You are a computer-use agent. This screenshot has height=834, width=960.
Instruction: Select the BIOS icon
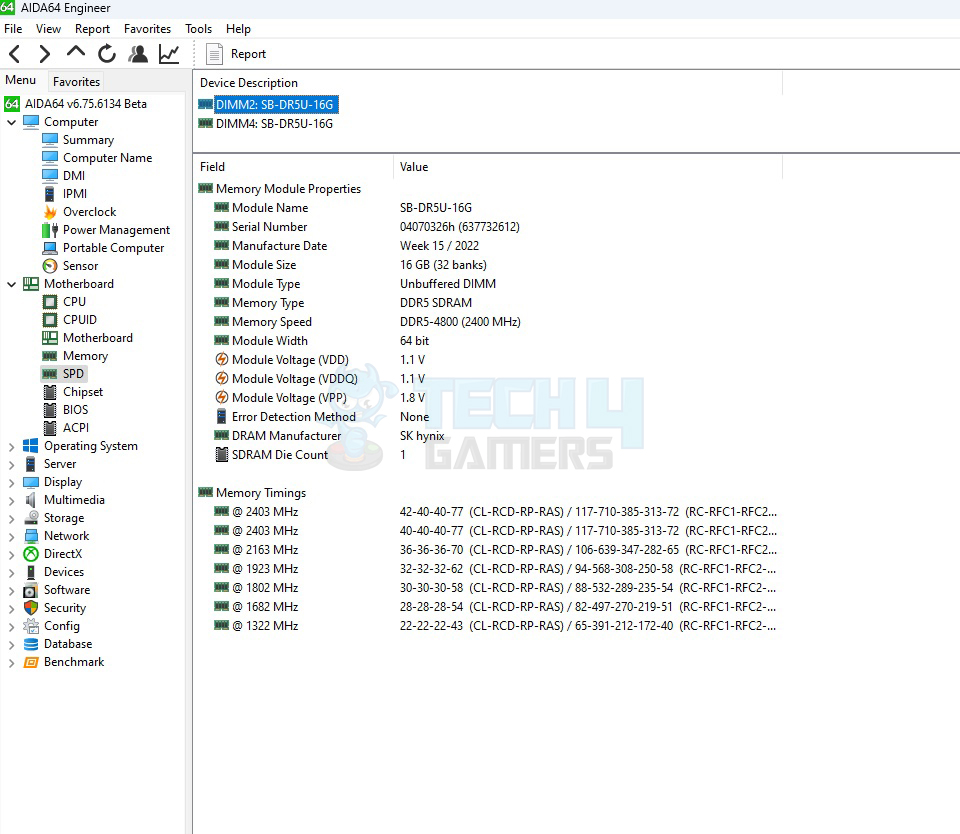(50, 410)
